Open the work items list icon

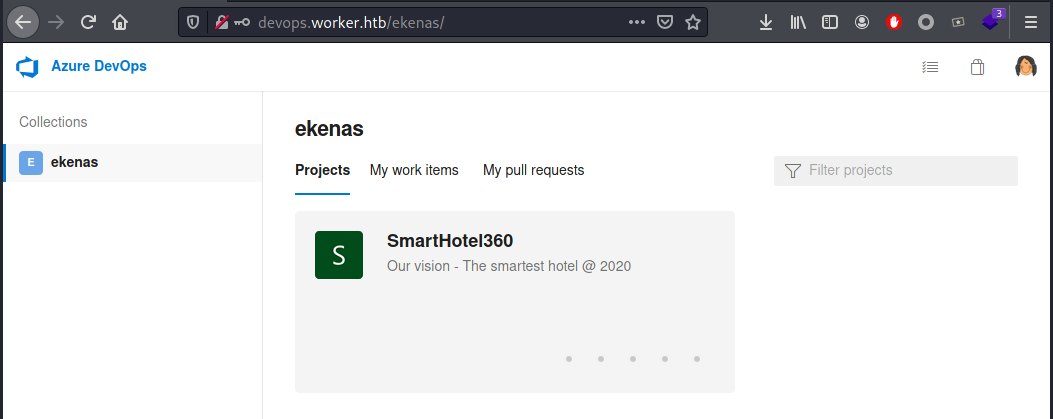tap(930, 67)
